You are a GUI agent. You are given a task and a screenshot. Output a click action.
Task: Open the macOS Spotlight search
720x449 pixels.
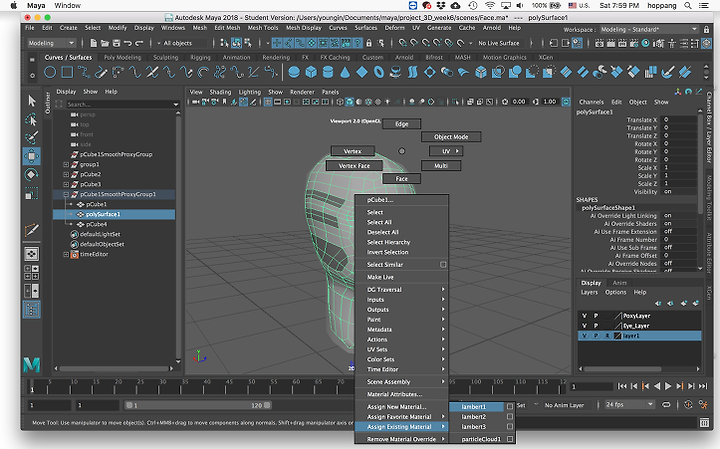coord(687,6)
